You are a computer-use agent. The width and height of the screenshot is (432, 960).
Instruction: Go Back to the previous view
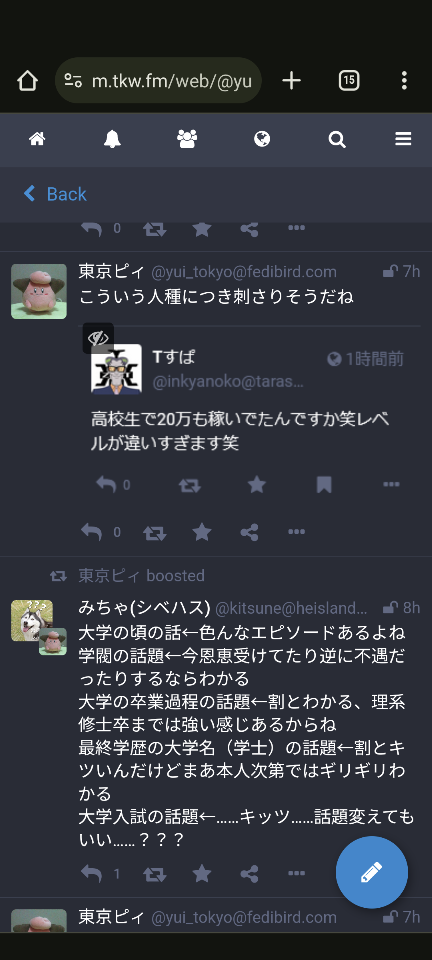point(55,194)
